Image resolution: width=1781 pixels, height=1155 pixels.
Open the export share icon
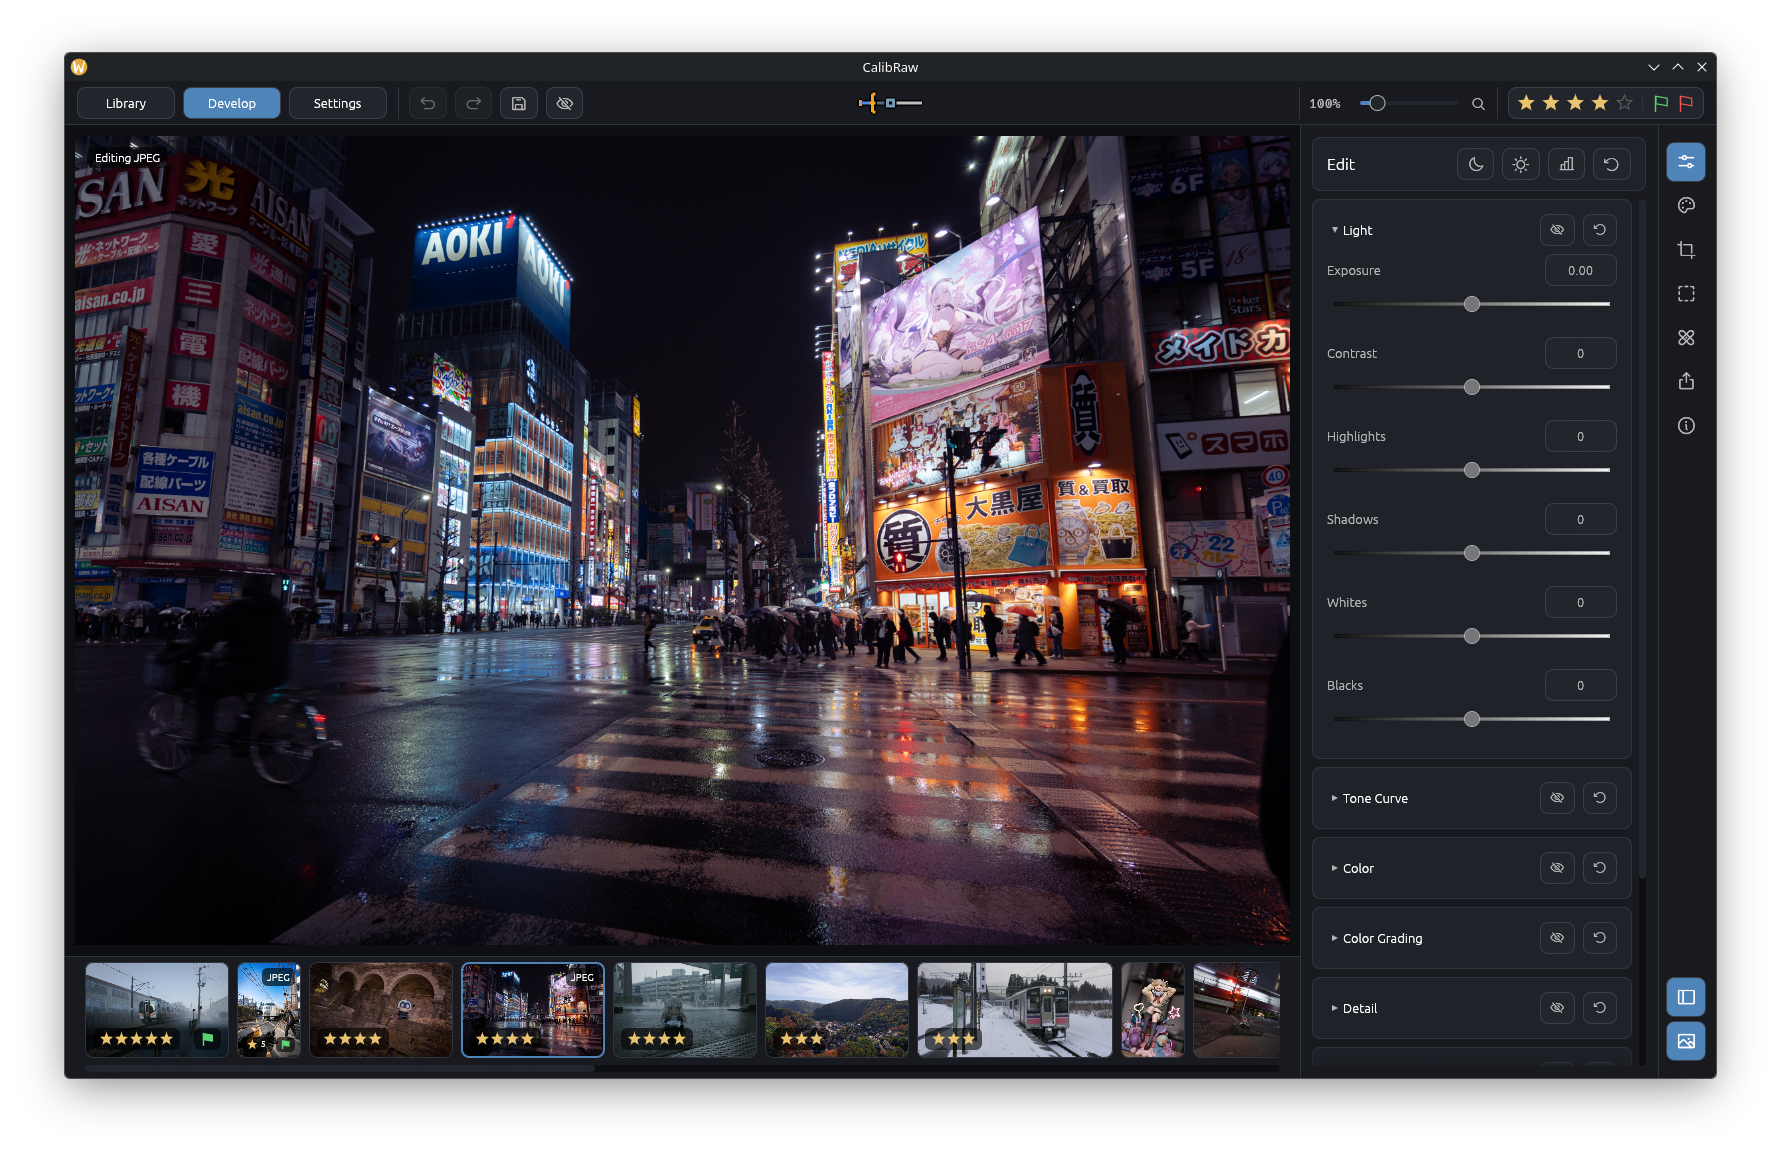click(x=1686, y=381)
